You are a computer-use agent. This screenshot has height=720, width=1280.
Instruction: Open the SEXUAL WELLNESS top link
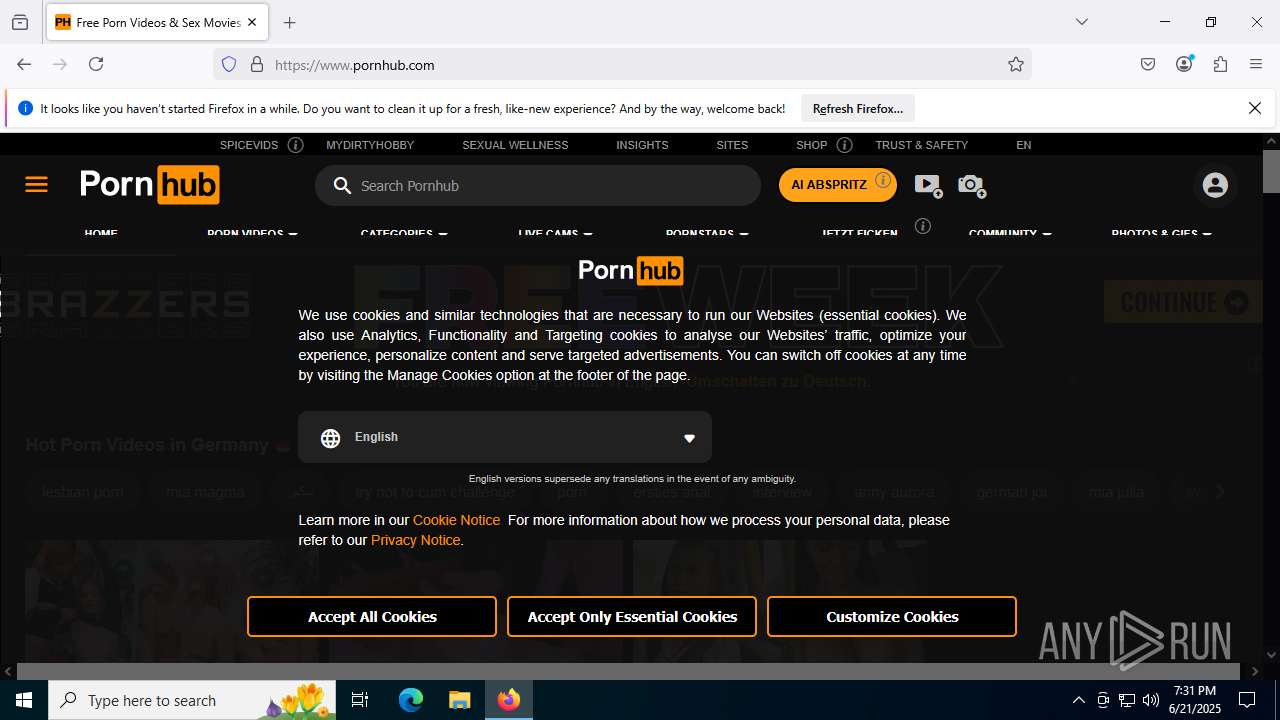[x=515, y=145]
